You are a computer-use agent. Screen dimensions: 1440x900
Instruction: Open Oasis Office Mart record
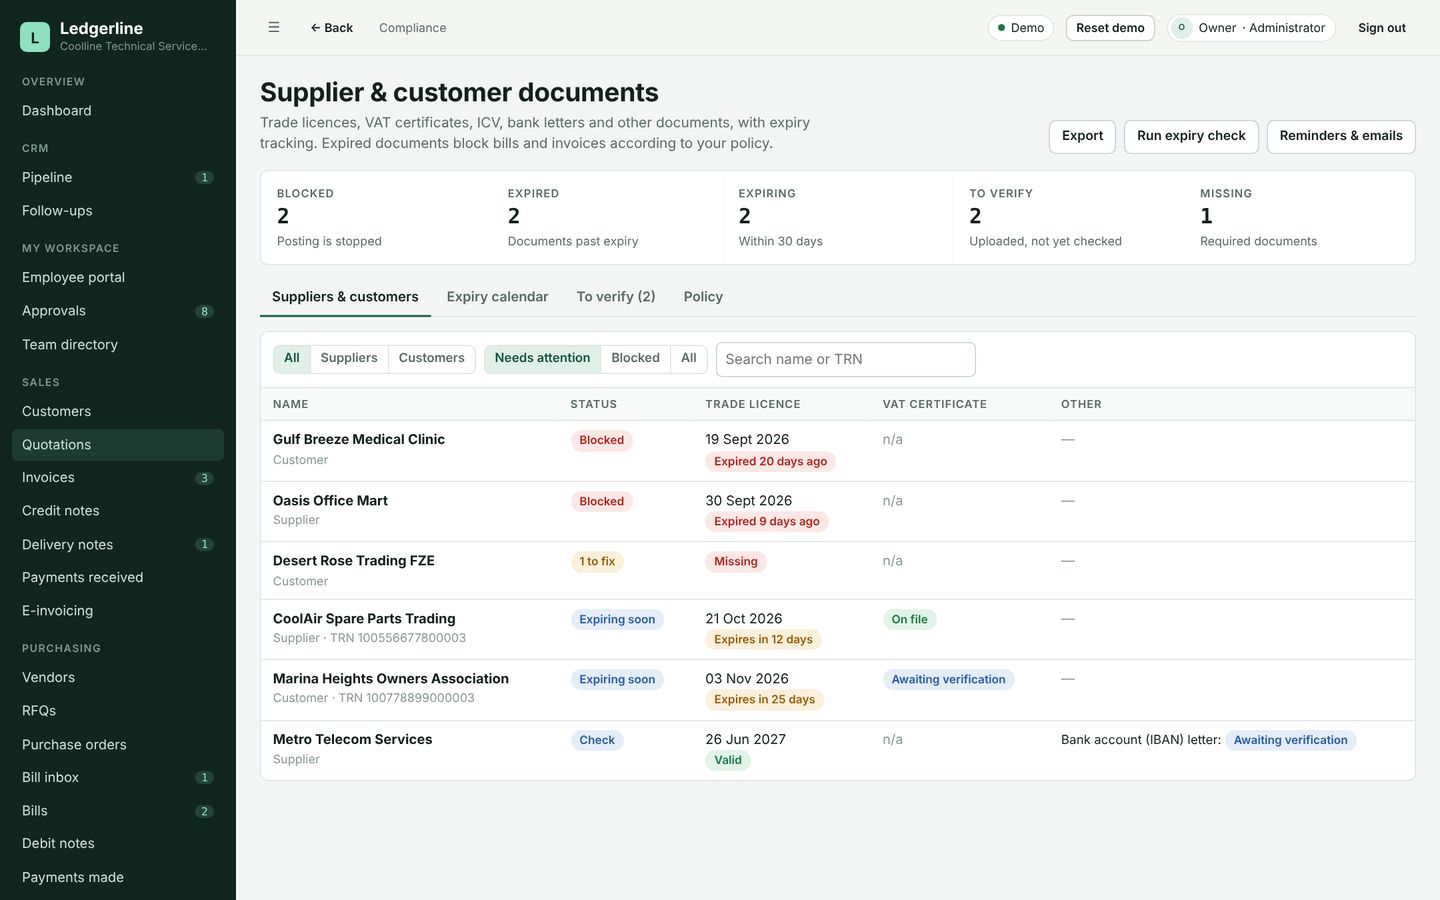tap(837, 511)
